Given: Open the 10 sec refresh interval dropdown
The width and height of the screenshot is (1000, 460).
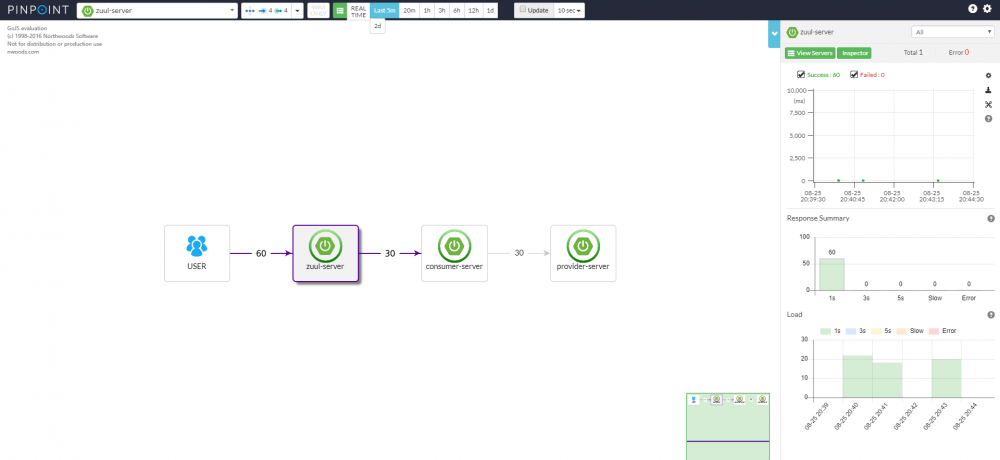Looking at the screenshot, I should (569, 10).
